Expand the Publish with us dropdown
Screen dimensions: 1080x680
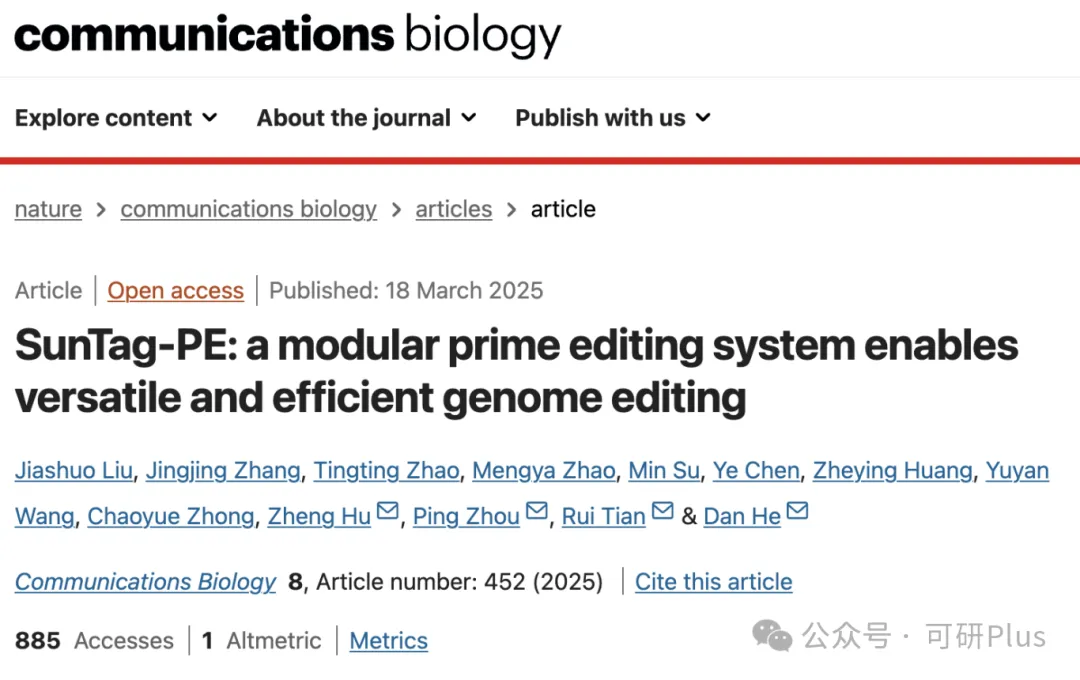[612, 118]
